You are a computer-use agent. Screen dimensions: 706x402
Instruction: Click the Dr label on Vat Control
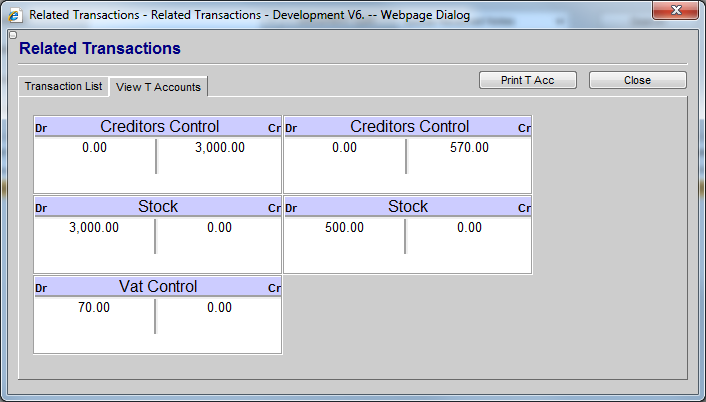[41, 289]
